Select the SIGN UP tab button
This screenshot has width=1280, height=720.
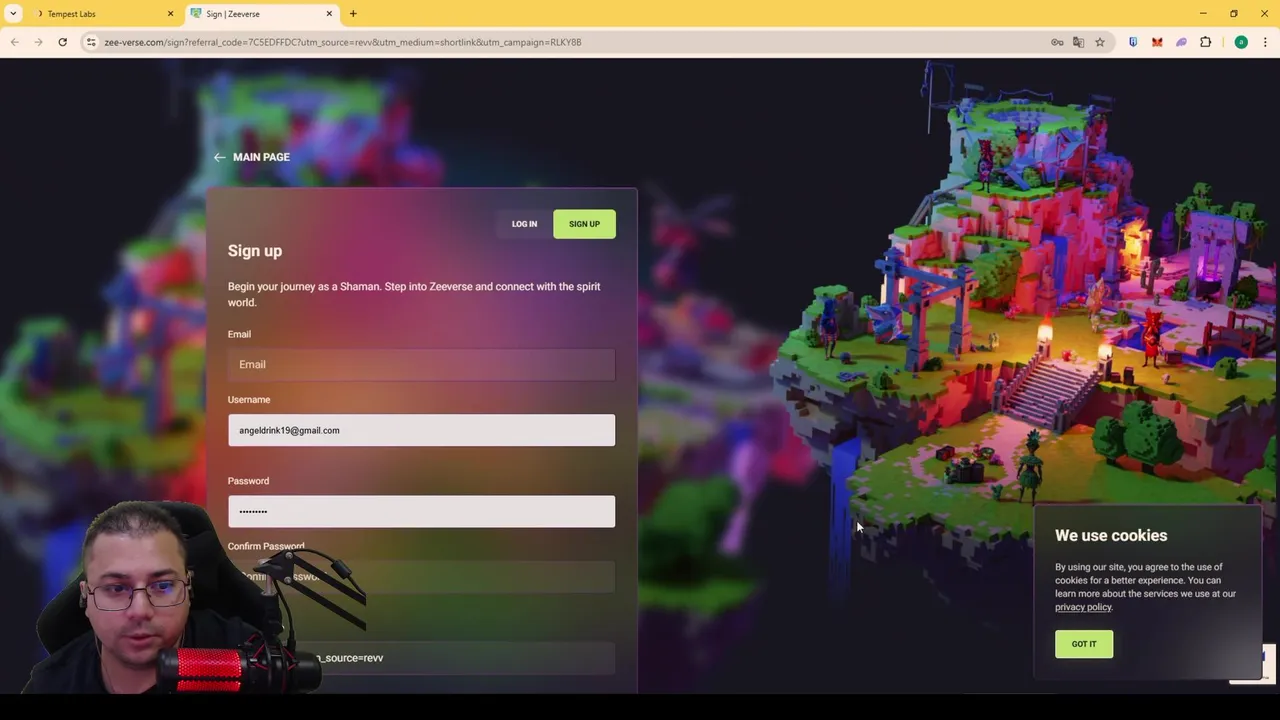(584, 224)
